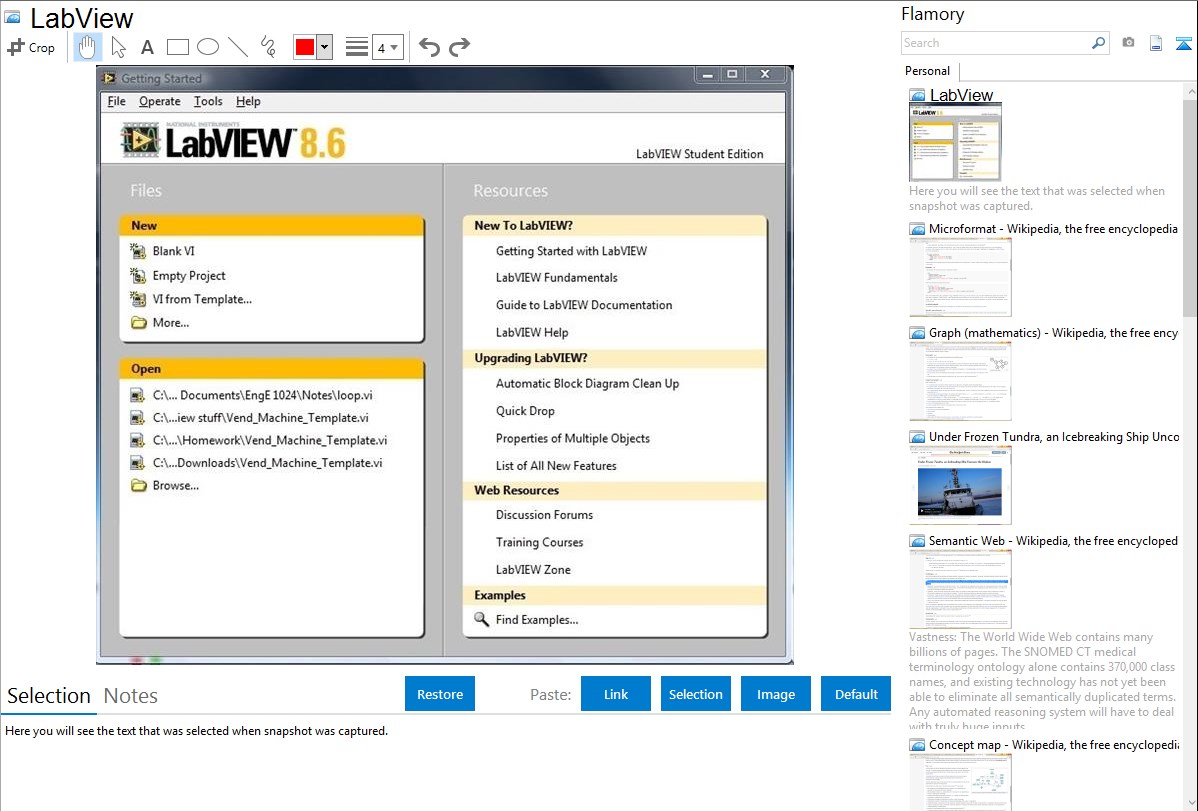Open List of All New Features
1198x811 pixels.
(x=556, y=466)
